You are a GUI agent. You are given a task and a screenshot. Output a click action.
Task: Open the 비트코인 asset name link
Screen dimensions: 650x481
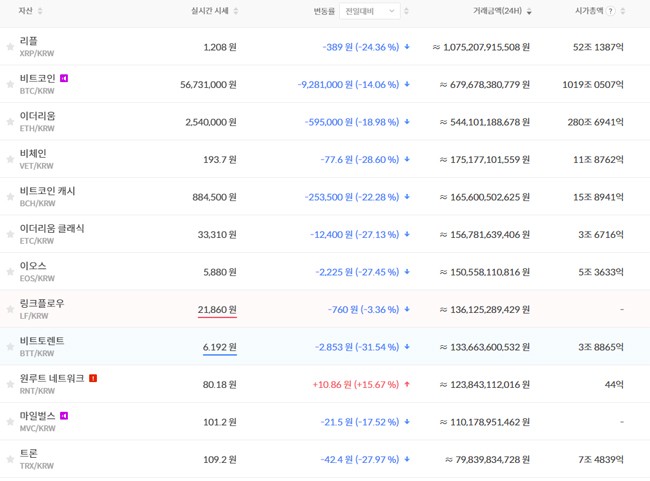37,78
